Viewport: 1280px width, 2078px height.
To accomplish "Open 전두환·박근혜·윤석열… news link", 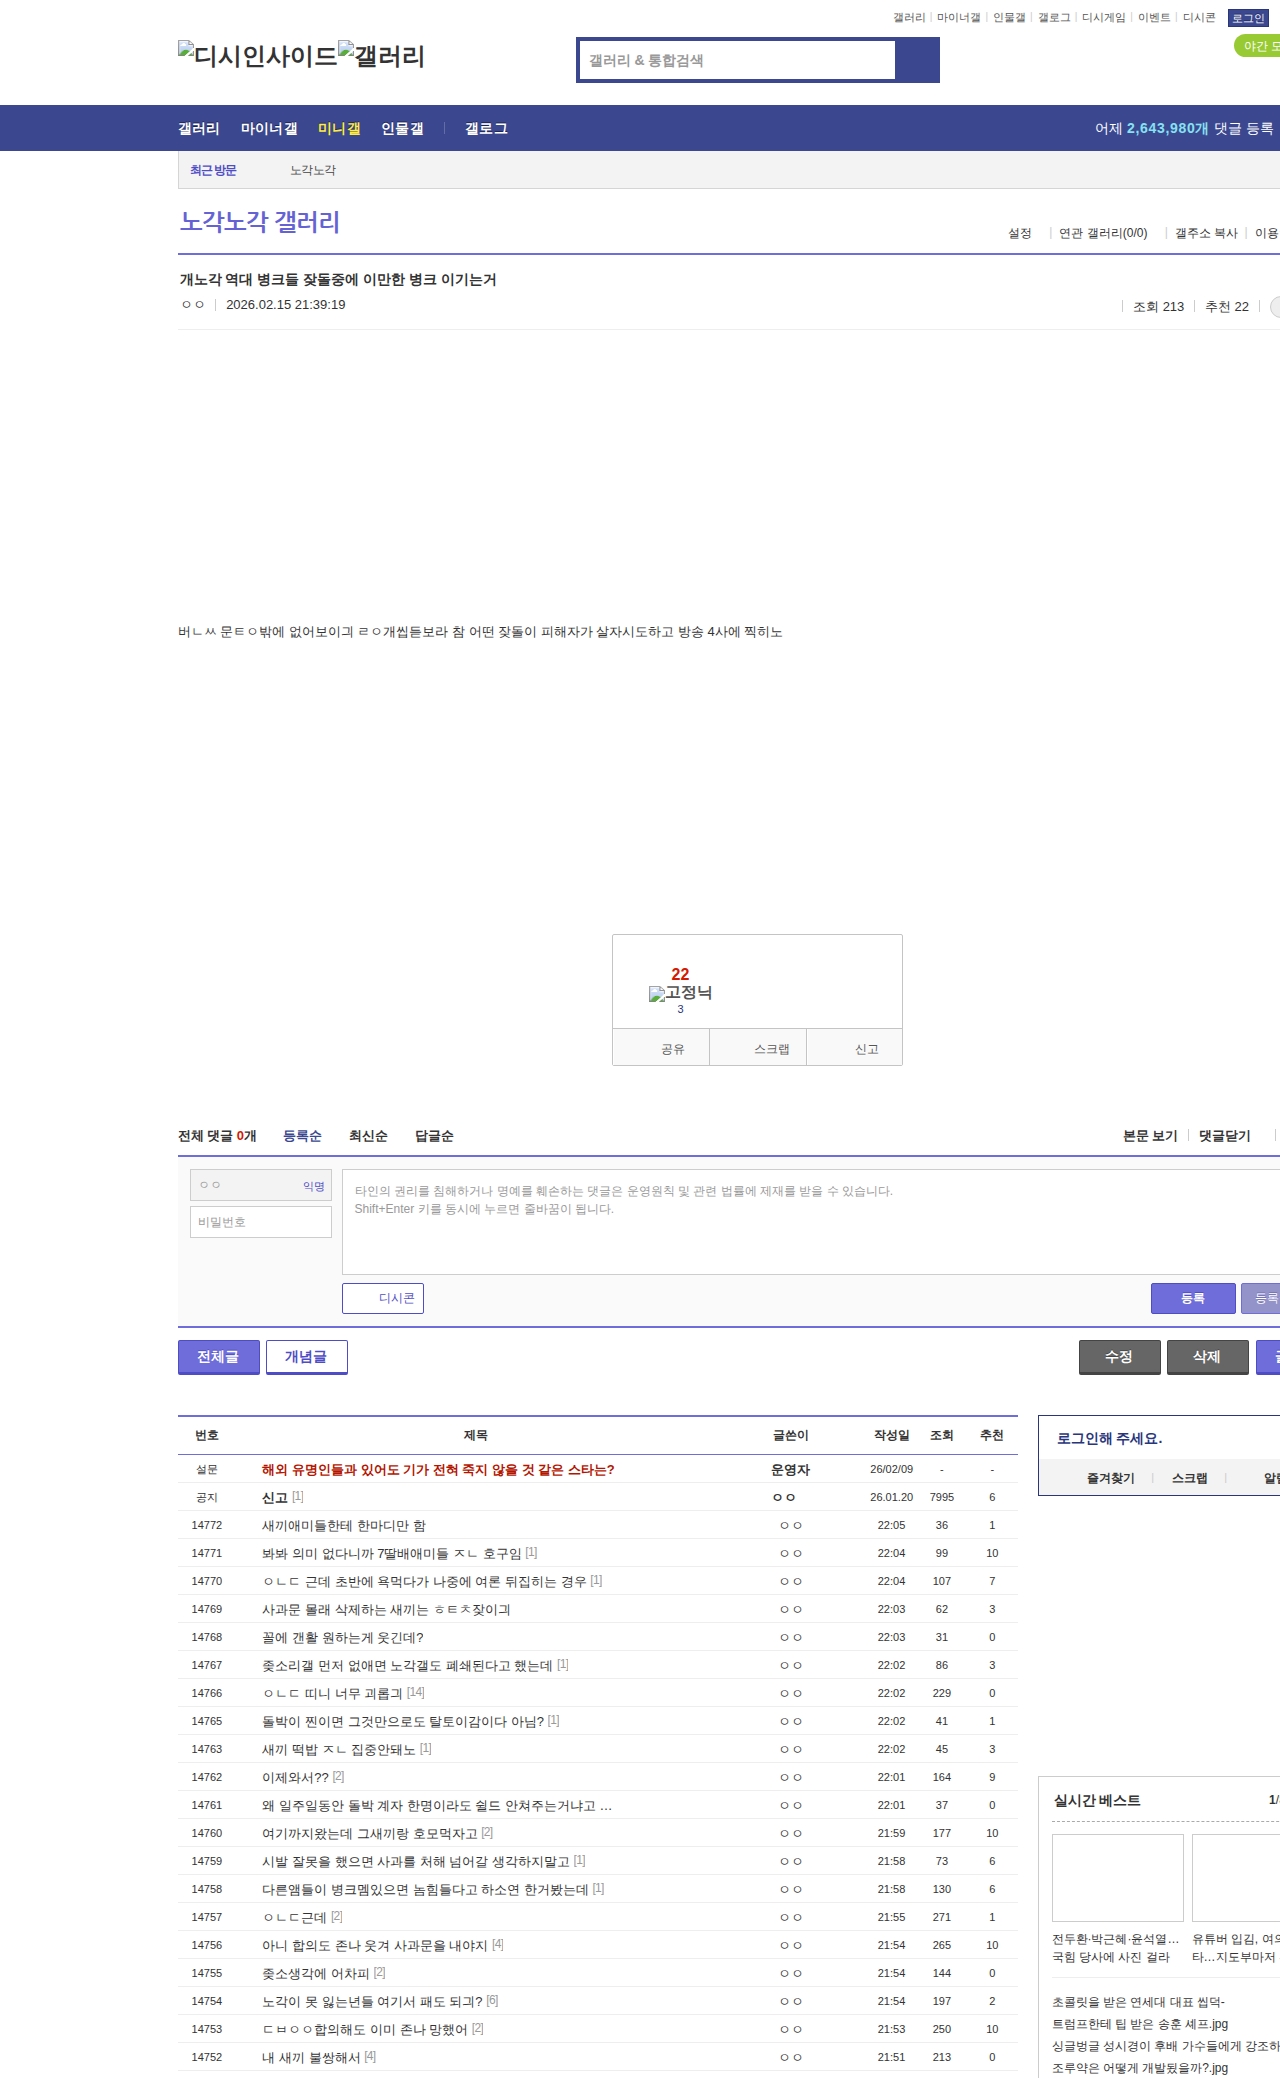I will (x=1115, y=1948).
